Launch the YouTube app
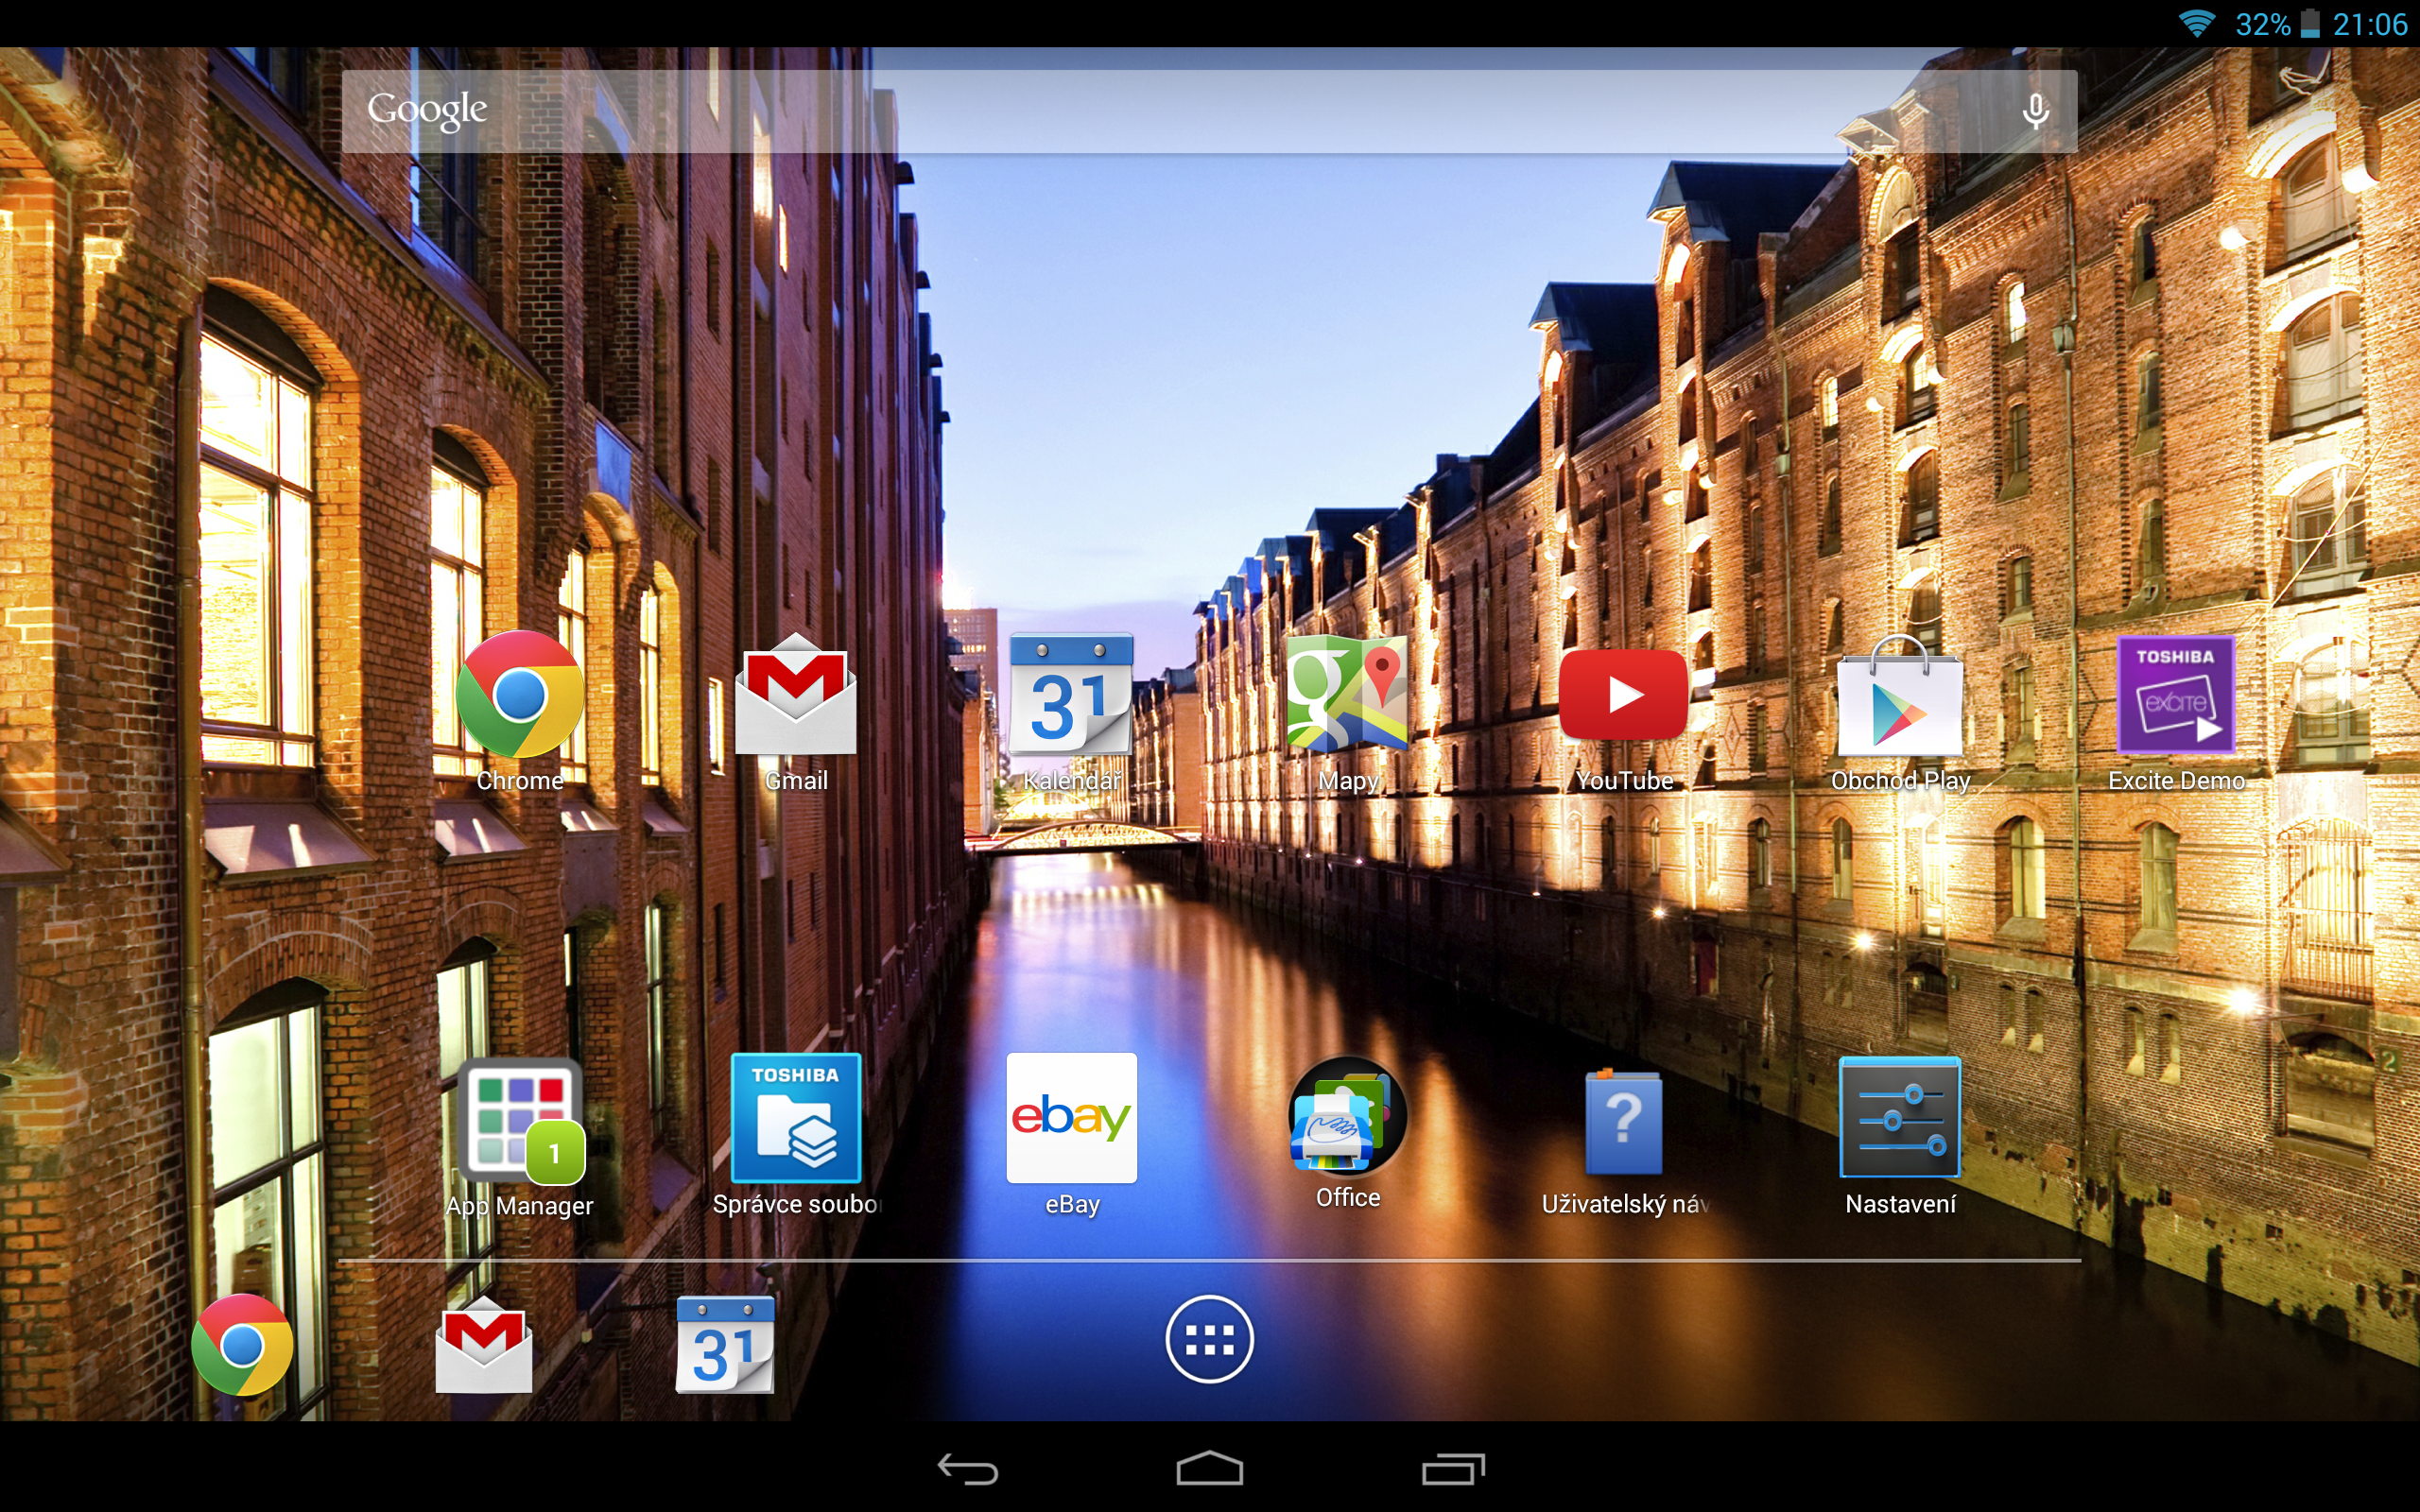 click(1623, 694)
